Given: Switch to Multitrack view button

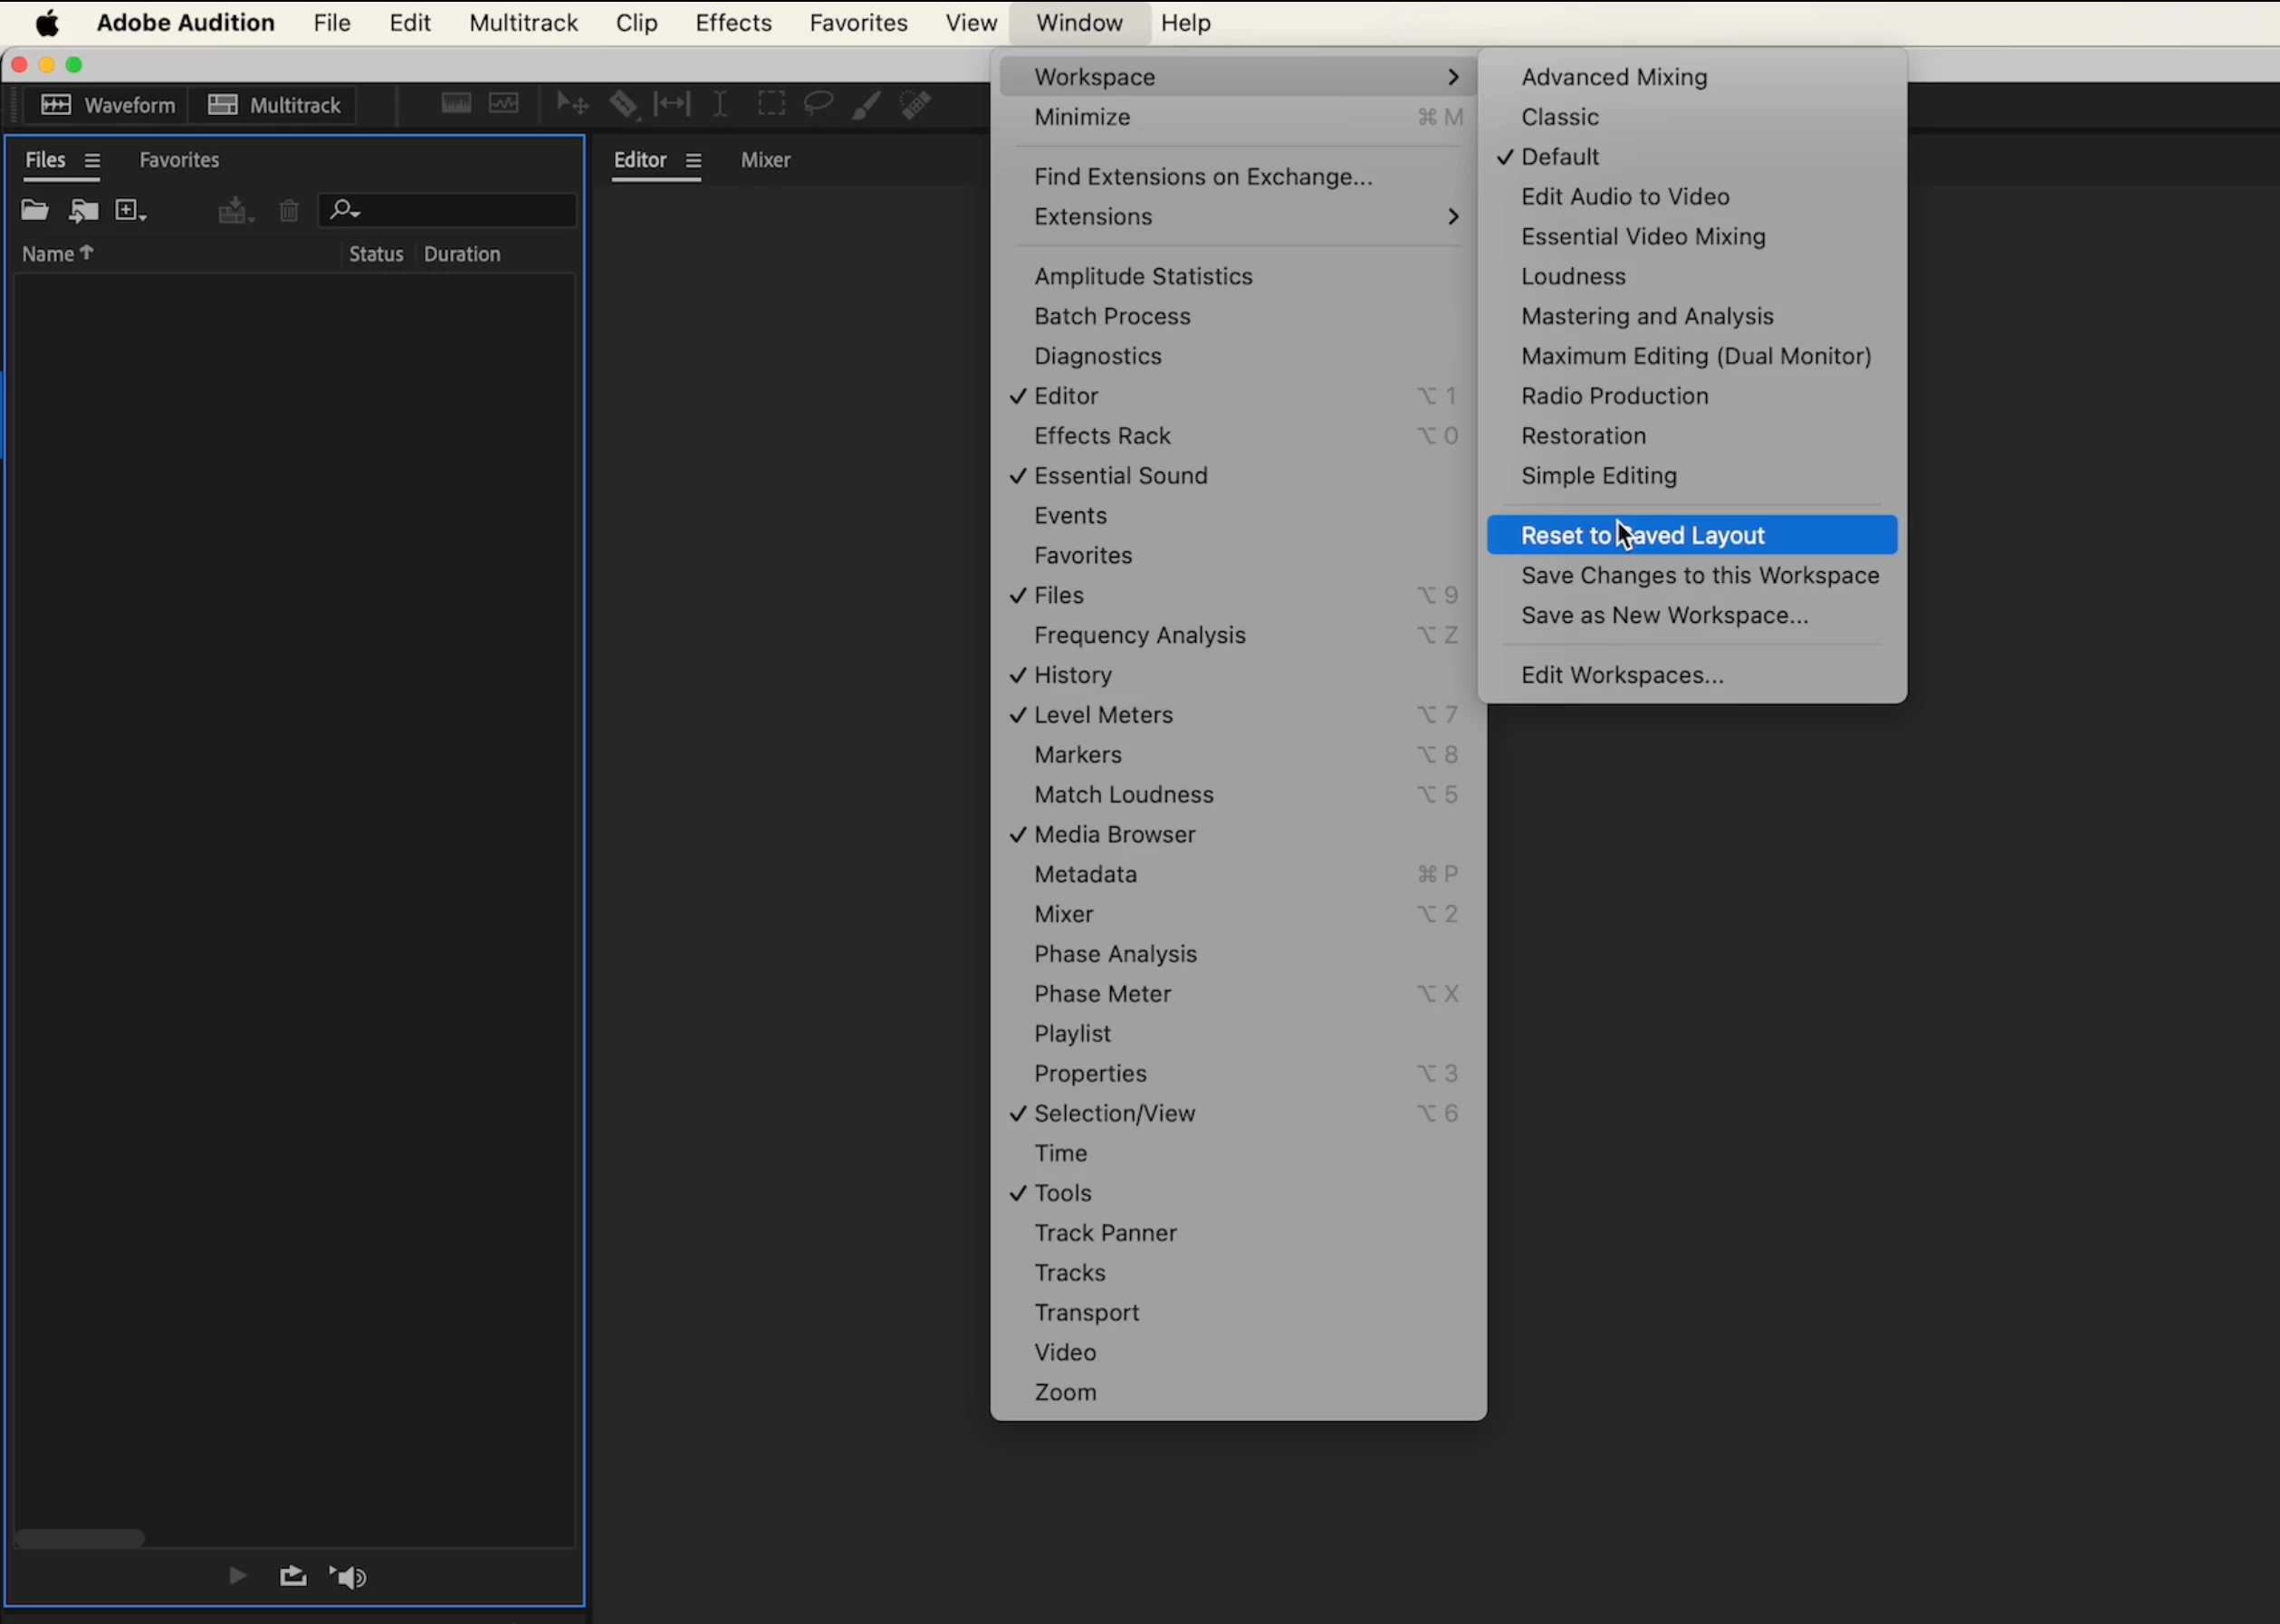Looking at the screenshot, I should [x=274, y=105].
